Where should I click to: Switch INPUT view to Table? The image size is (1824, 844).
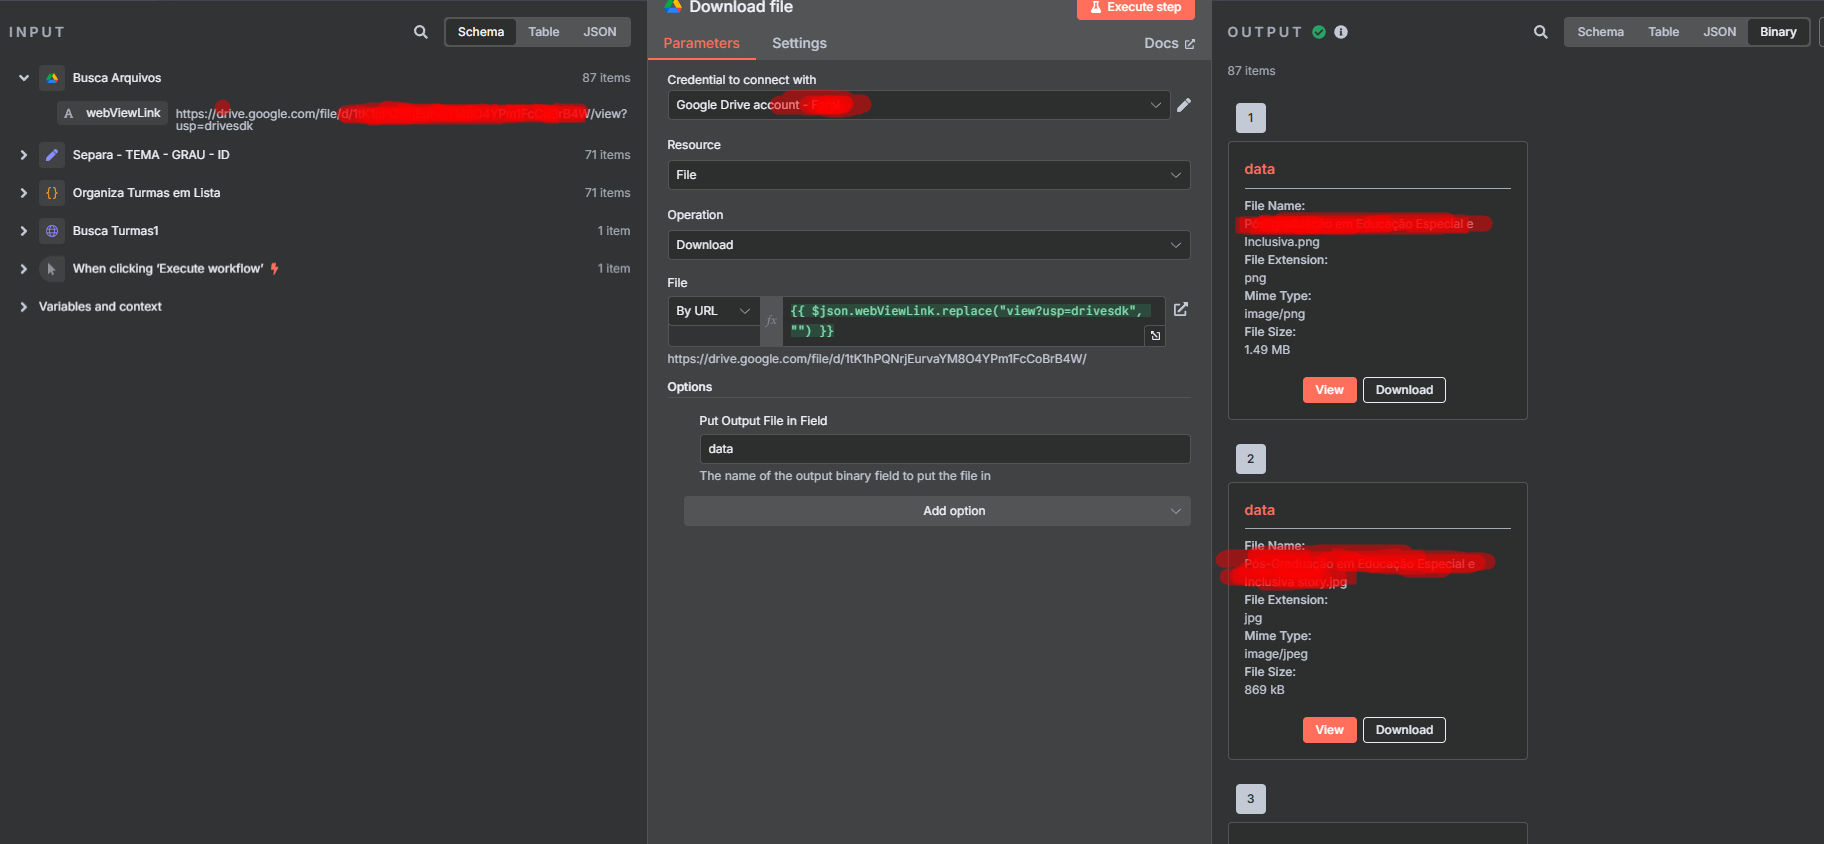(x=543, y=32)
